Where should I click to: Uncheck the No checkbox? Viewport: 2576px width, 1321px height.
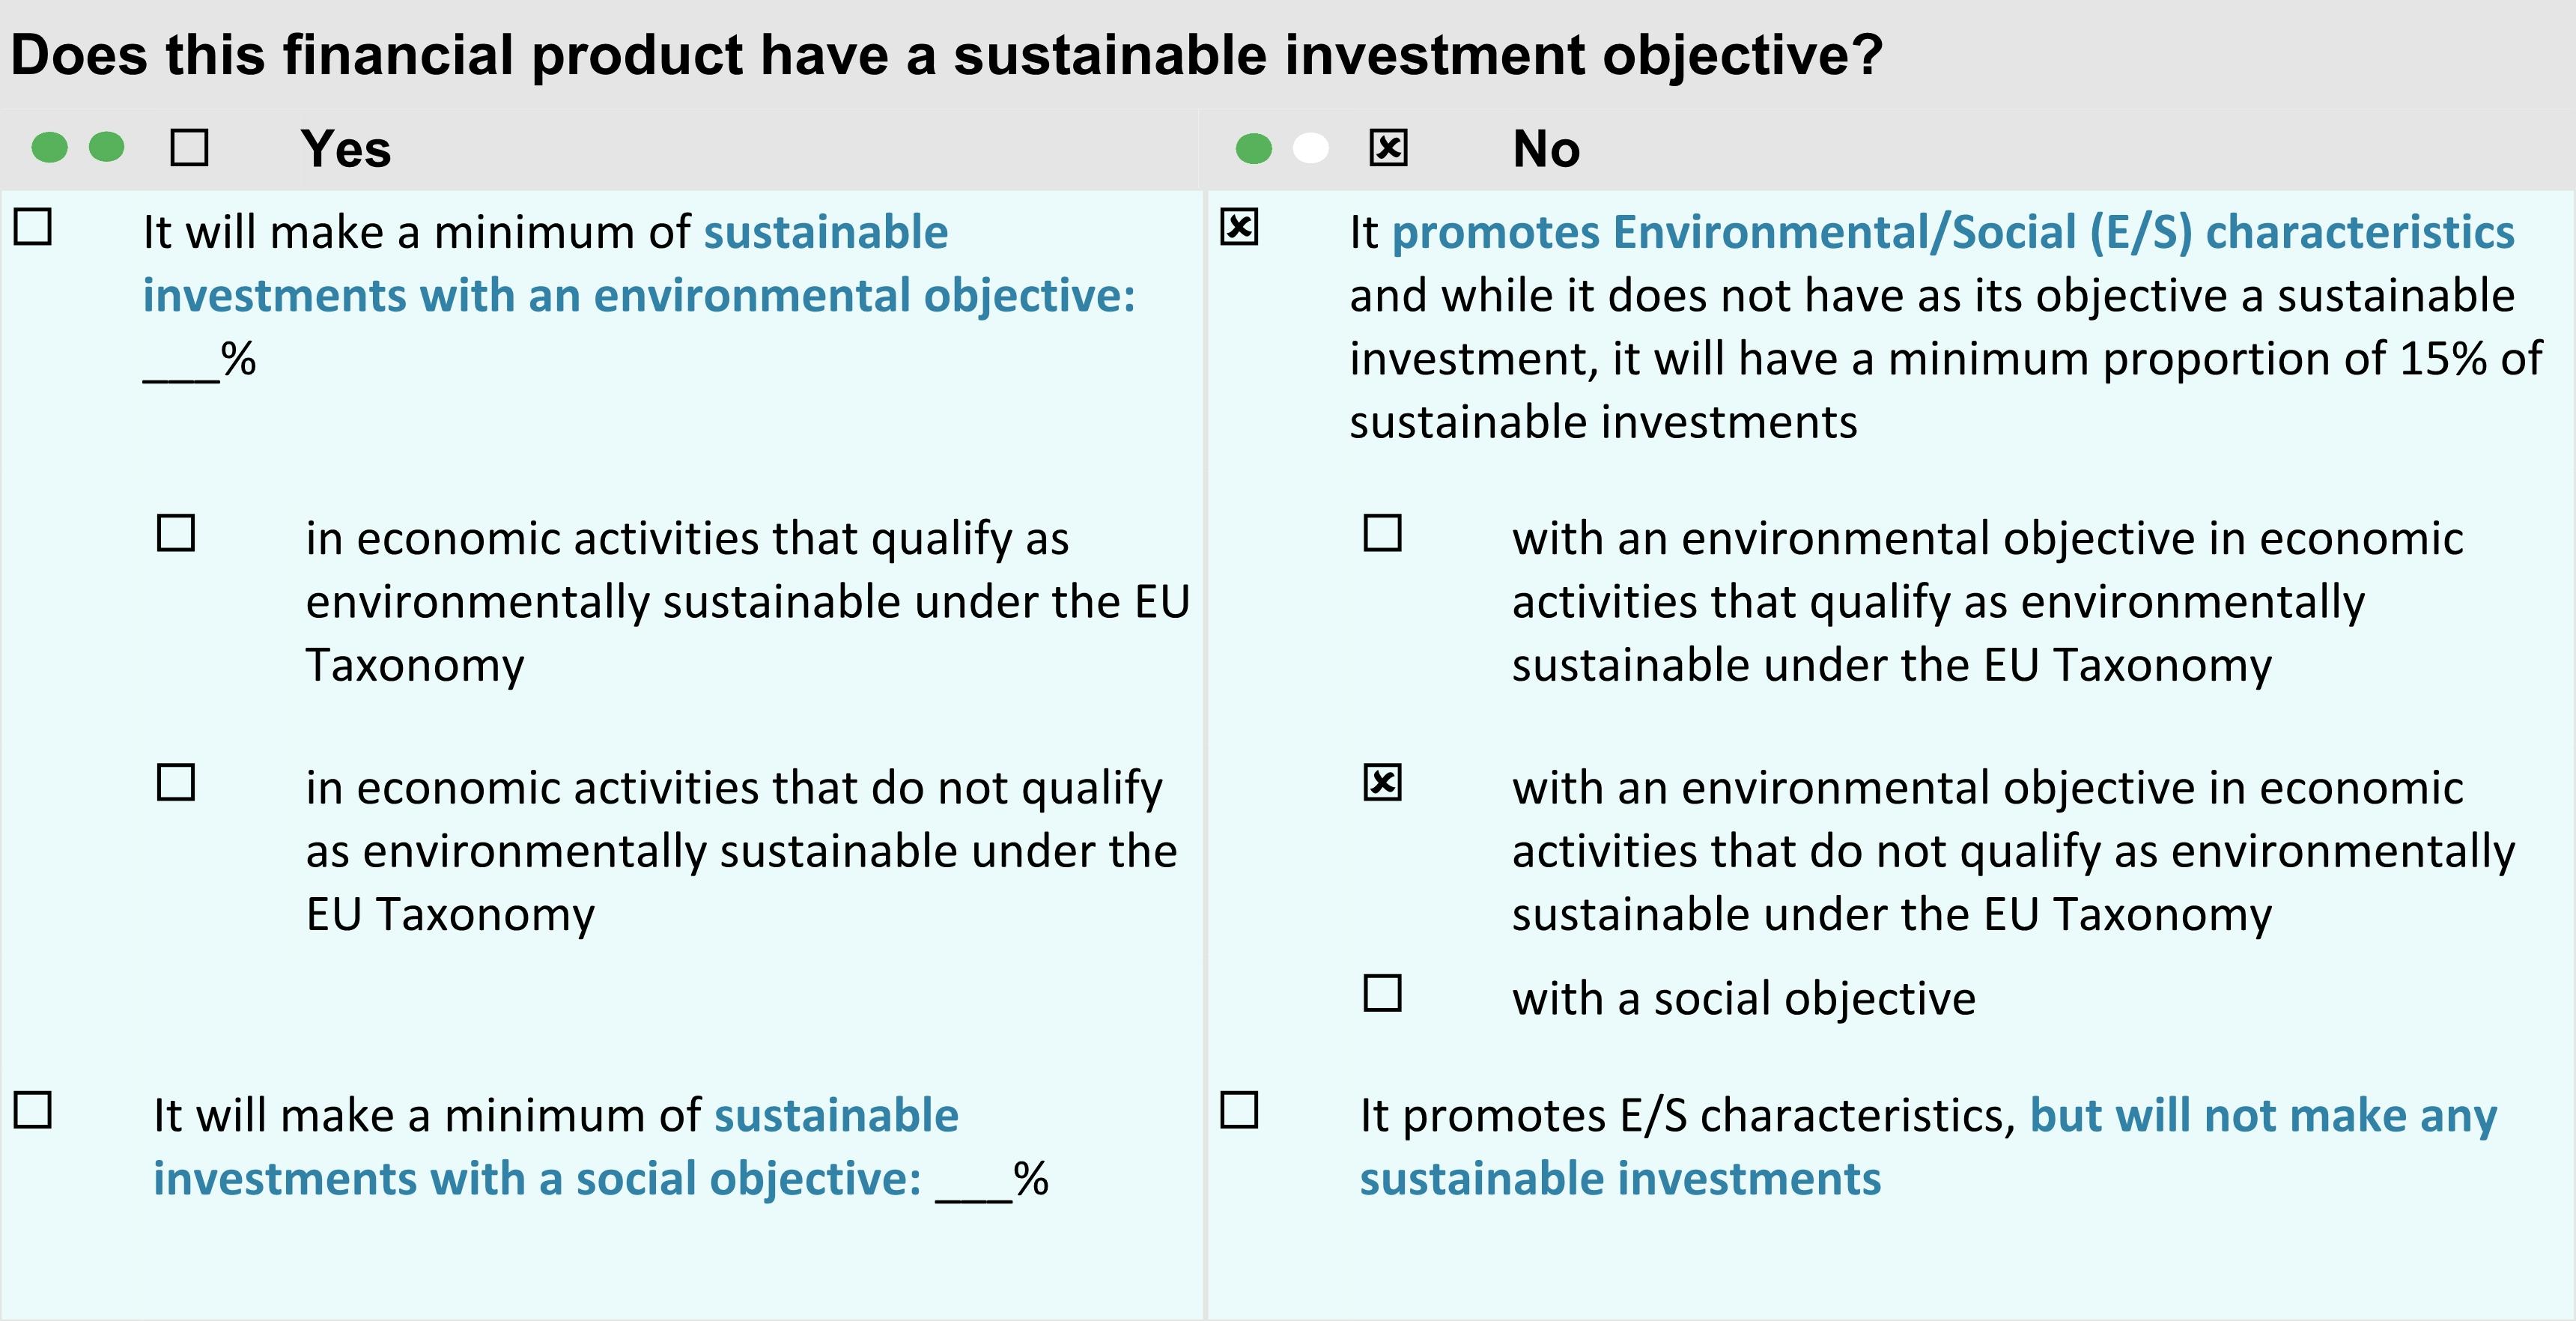click(x=1388, y=148)
